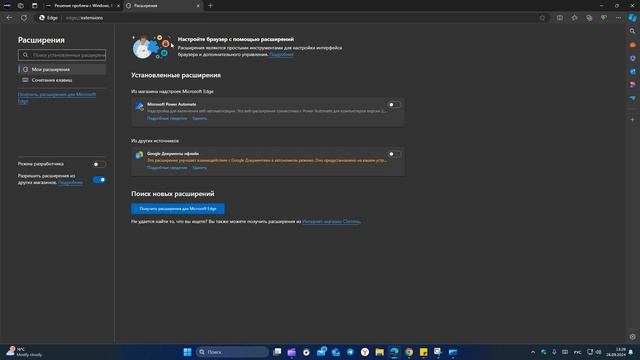Go back using the browser back arrow
The width and height of the screenshot is (640, 360).
[9, 18]
